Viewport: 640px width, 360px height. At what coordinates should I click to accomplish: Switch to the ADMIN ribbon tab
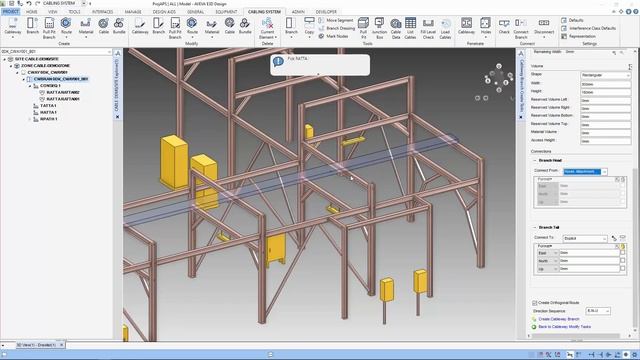click(298, 12)
